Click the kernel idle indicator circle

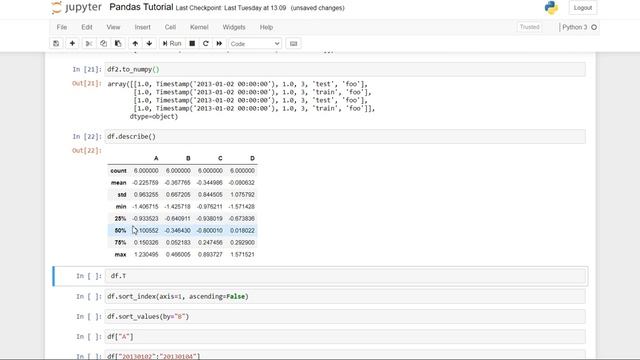pyautogui.click(x=594, y=27)
